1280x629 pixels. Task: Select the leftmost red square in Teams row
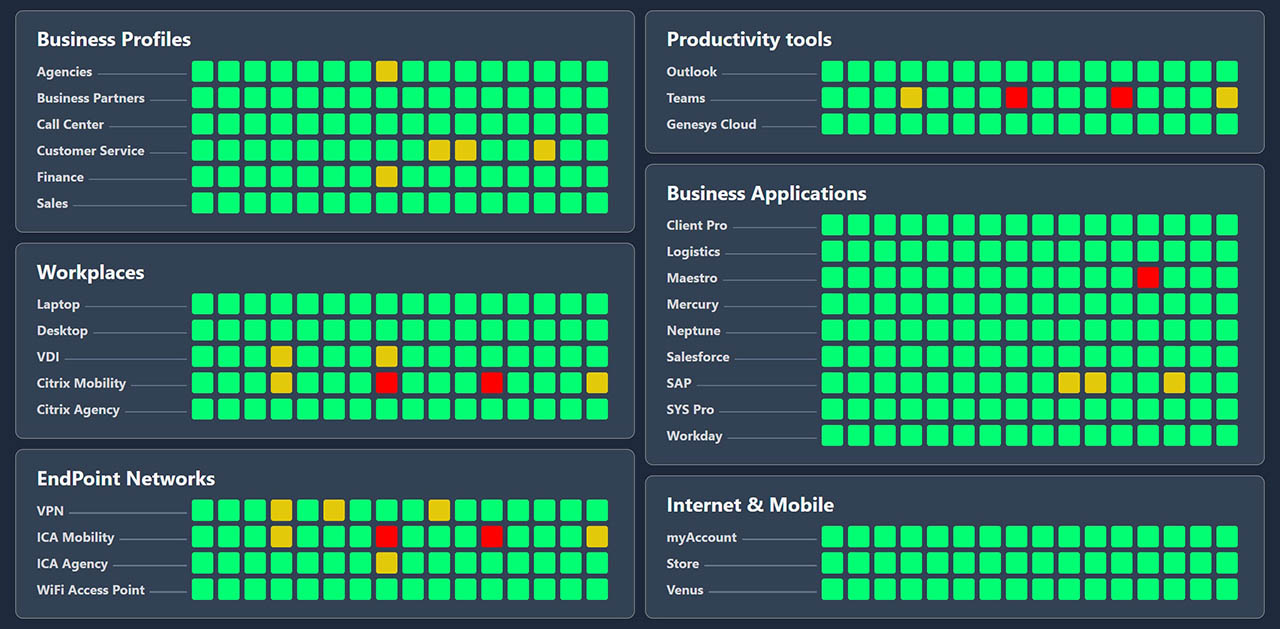pos(1016,98)
